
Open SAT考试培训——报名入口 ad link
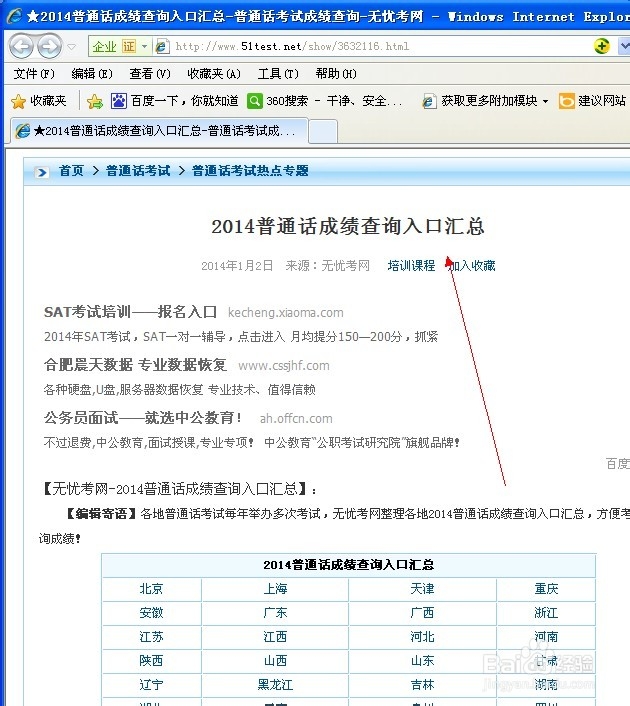[x=130, y=312]
